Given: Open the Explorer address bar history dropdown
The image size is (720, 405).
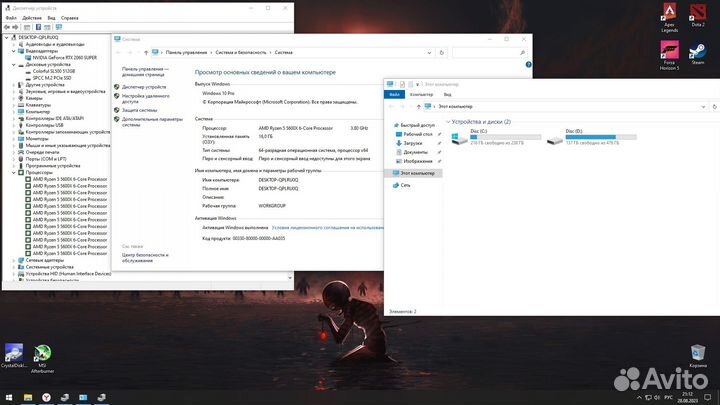Looking at the screenshot, I should point(703,107).
